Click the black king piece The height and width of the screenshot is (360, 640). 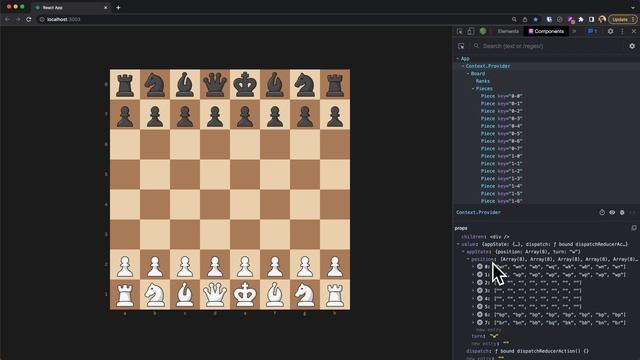click(245, 84)
